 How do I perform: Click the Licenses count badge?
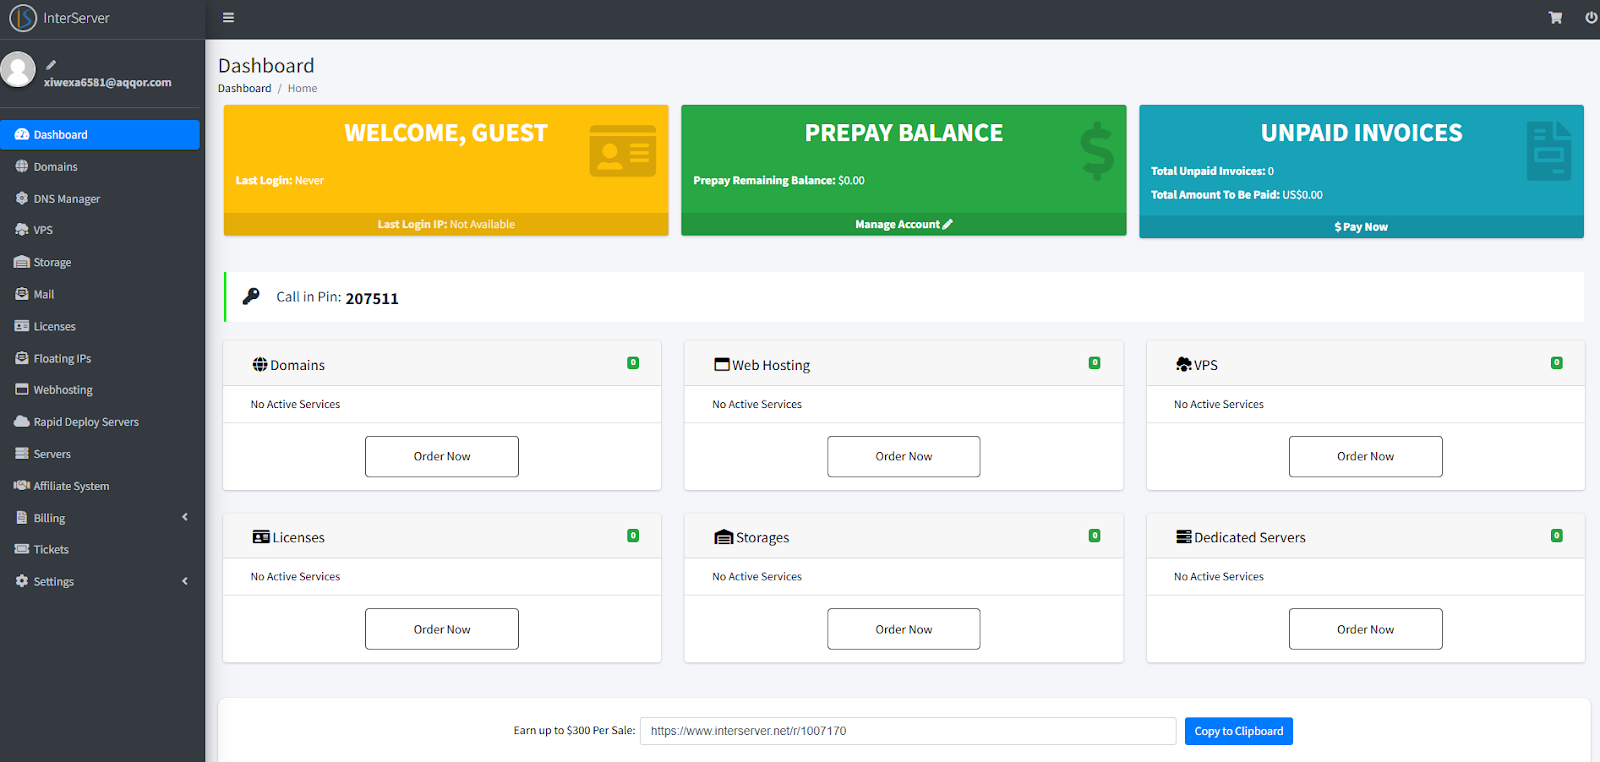click(633, 536)
